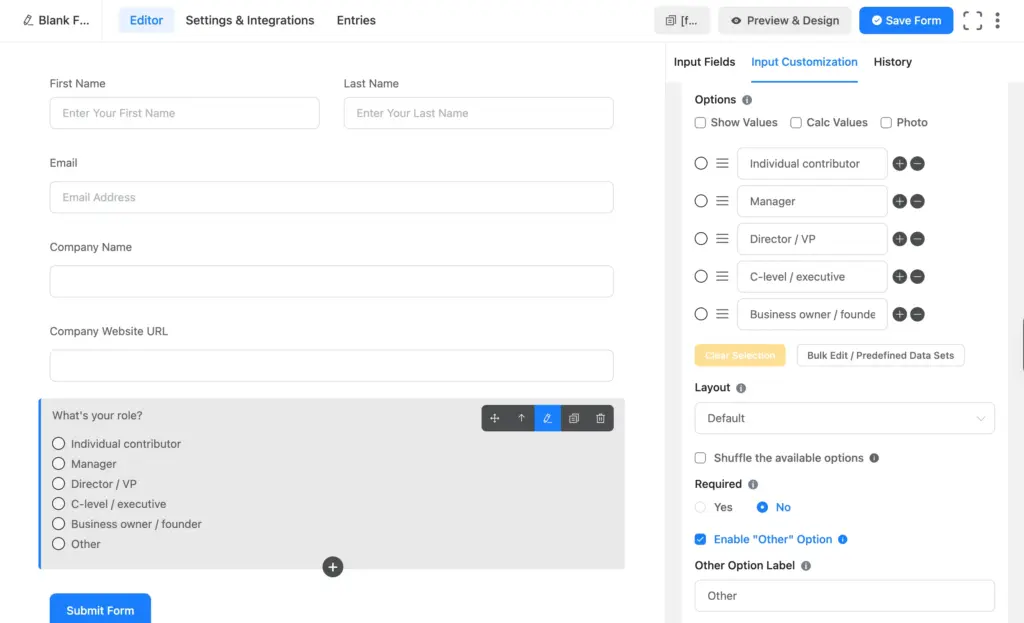The width and height of the screenshot is (1024, 623).
Task: Click the Clear Selection button
Action: click(740, 355)
